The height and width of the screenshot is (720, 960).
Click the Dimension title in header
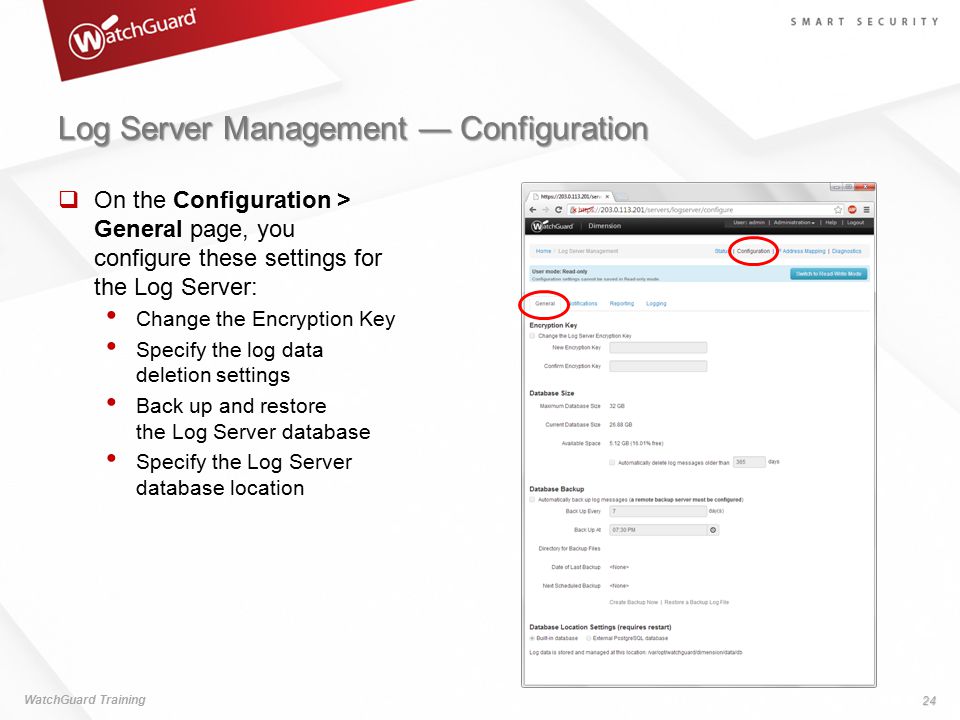[604, 226]
